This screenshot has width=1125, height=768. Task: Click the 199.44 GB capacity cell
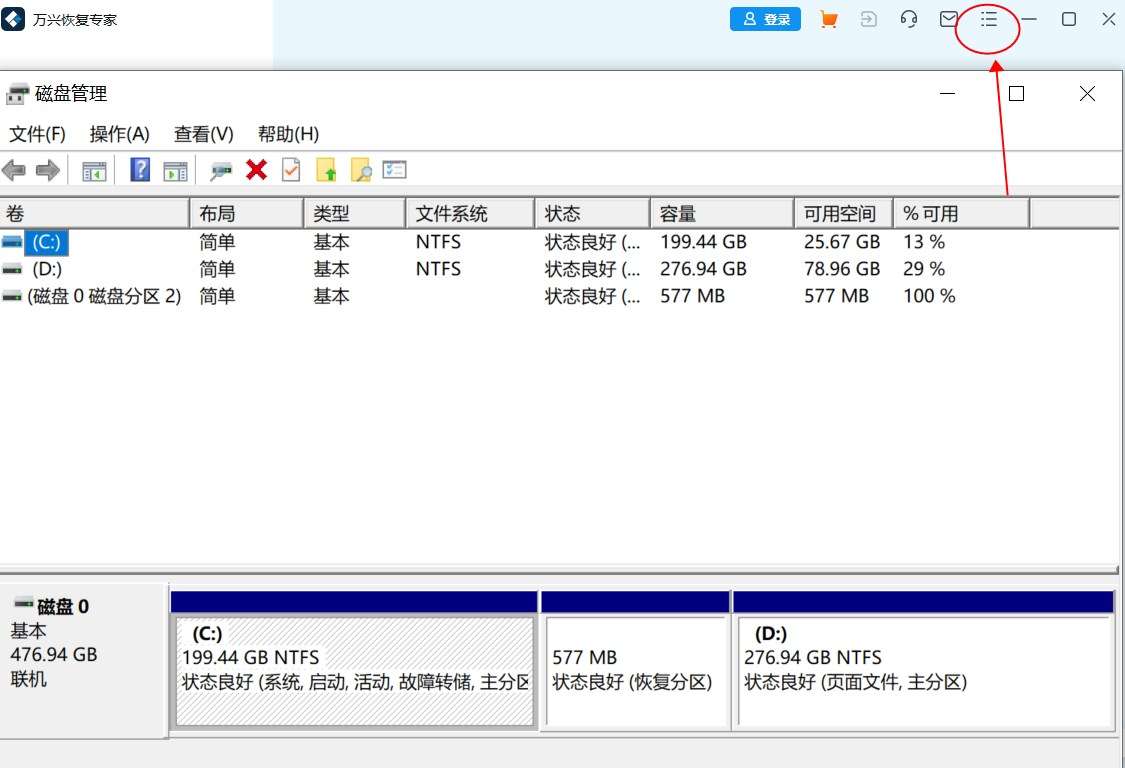(x=703, y=242)
